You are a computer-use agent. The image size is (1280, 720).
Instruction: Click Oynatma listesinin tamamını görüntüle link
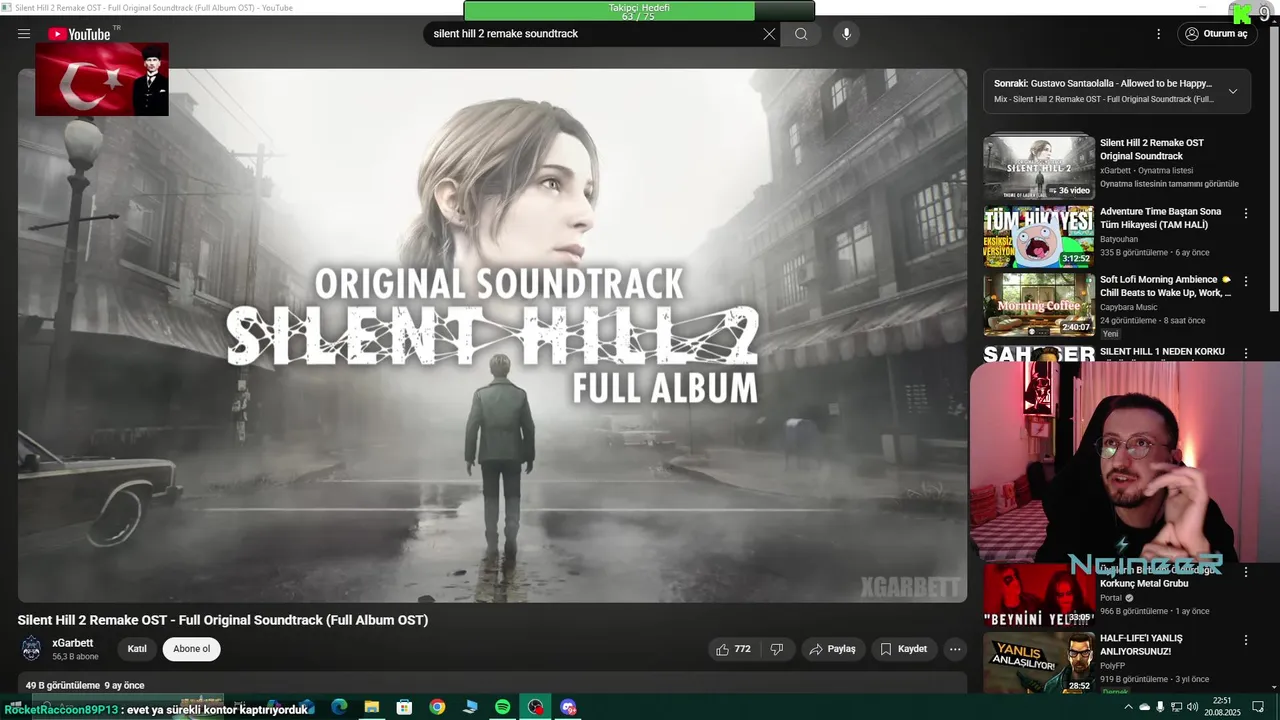[1169, 184]
